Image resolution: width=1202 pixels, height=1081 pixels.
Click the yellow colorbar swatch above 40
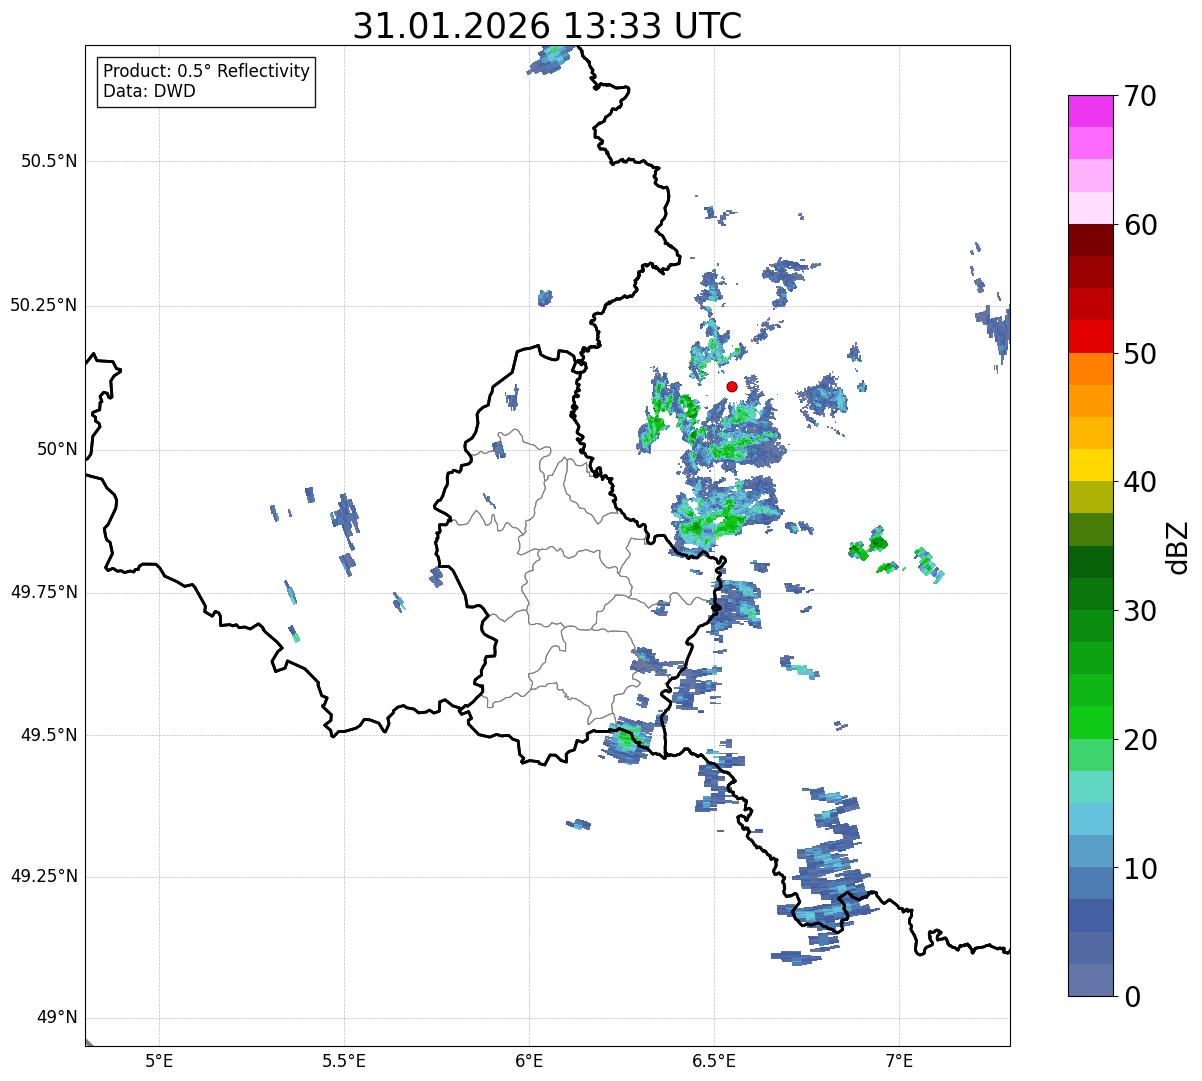[1091, 465]
